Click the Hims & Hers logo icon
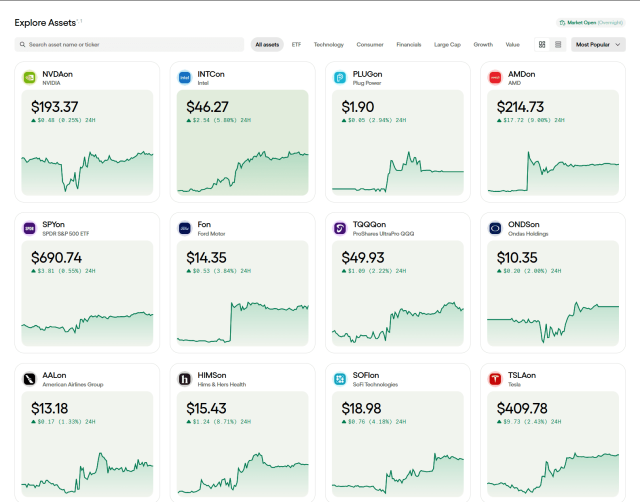Screen dimensions: 640x502 pos(184,379)
